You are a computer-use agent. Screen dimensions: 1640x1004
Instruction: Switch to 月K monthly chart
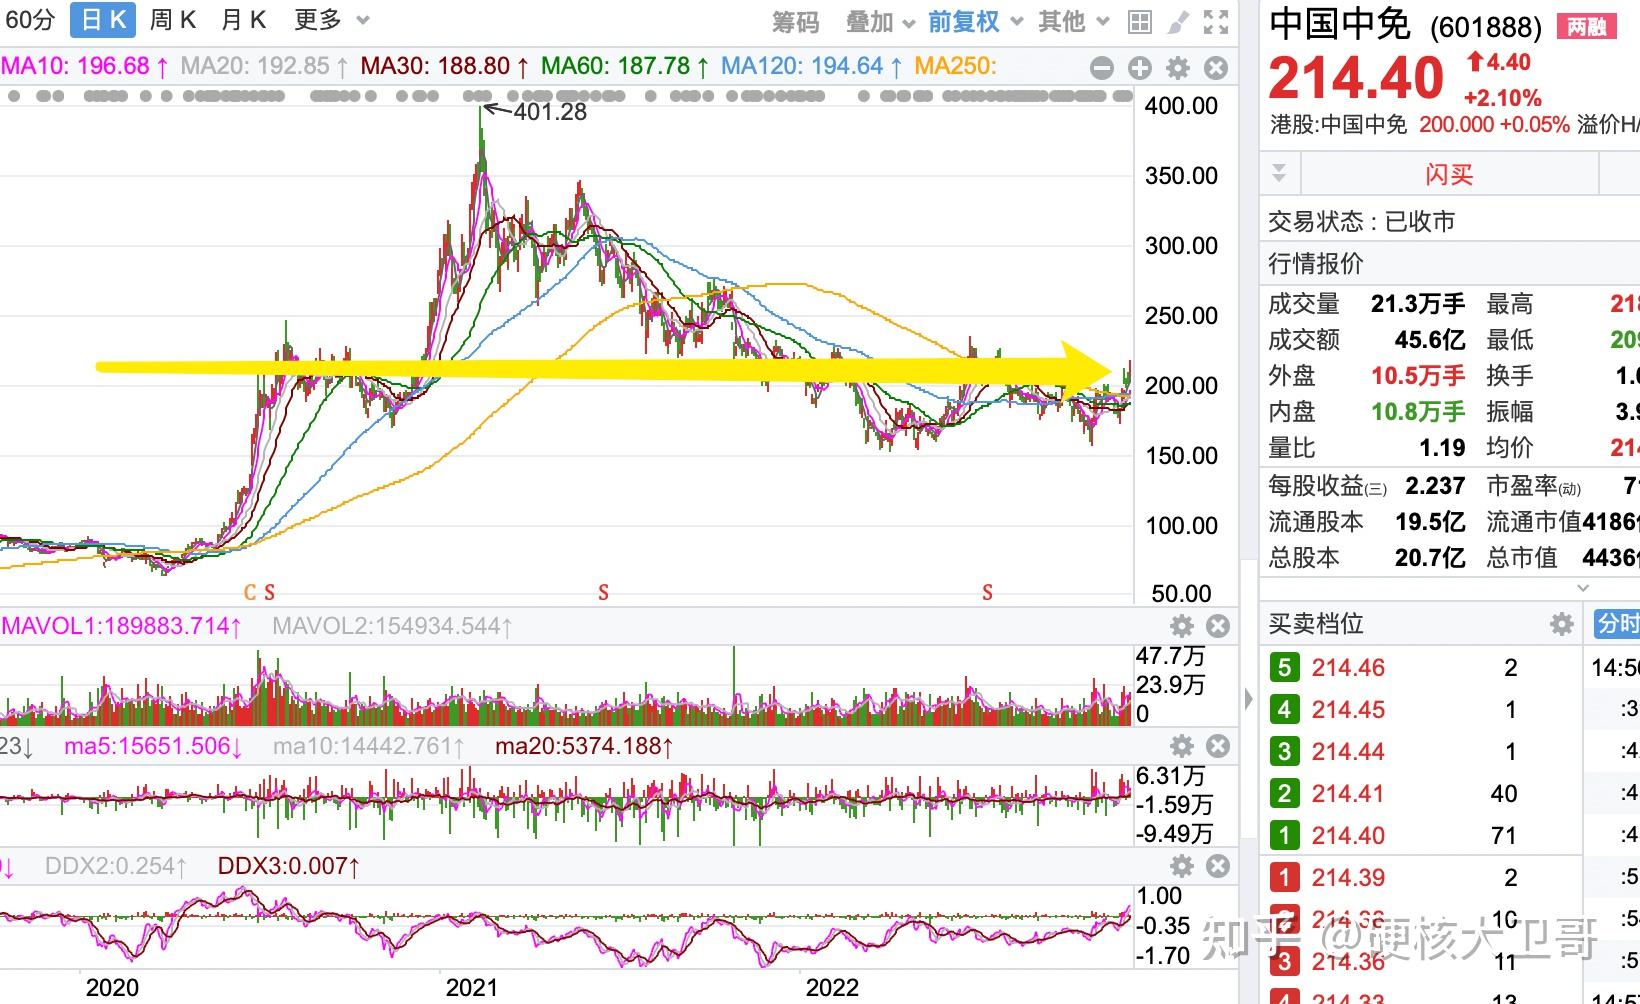tap(243, 20)
